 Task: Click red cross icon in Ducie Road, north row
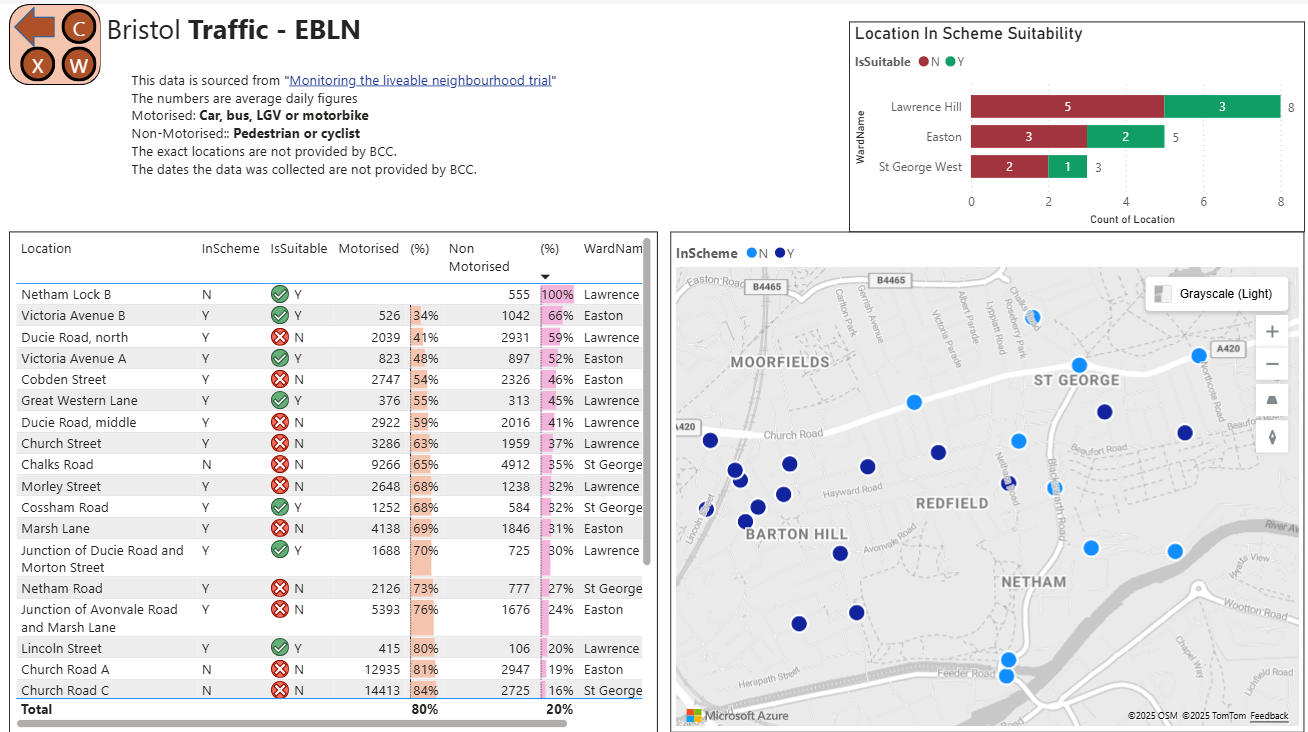pos(279,337)
